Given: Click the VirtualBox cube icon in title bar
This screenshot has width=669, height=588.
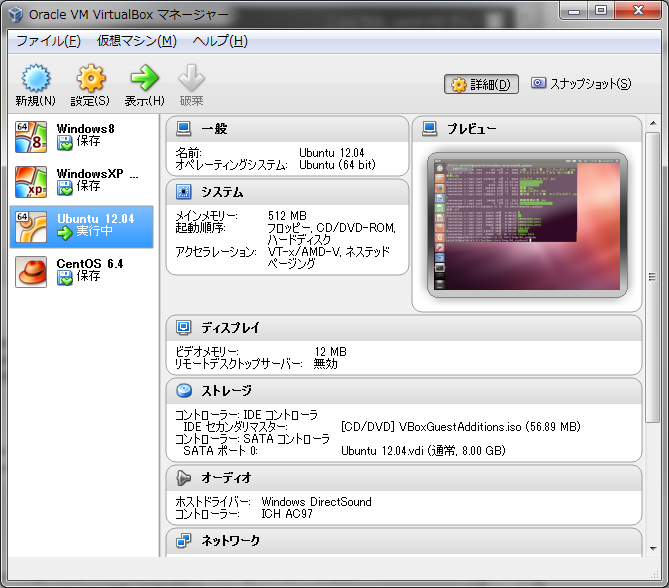Looking at the screenshot, I should [x=16, y=15].
